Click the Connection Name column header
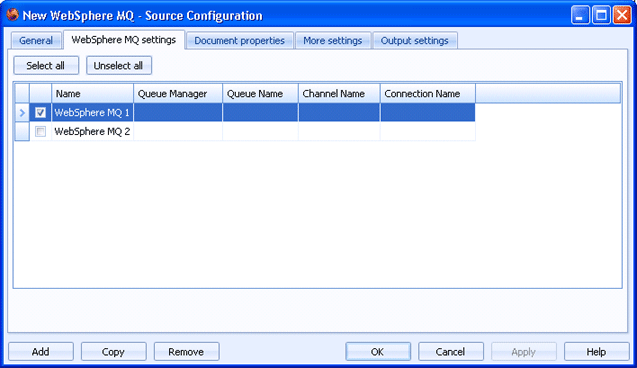 pos(428,93)
